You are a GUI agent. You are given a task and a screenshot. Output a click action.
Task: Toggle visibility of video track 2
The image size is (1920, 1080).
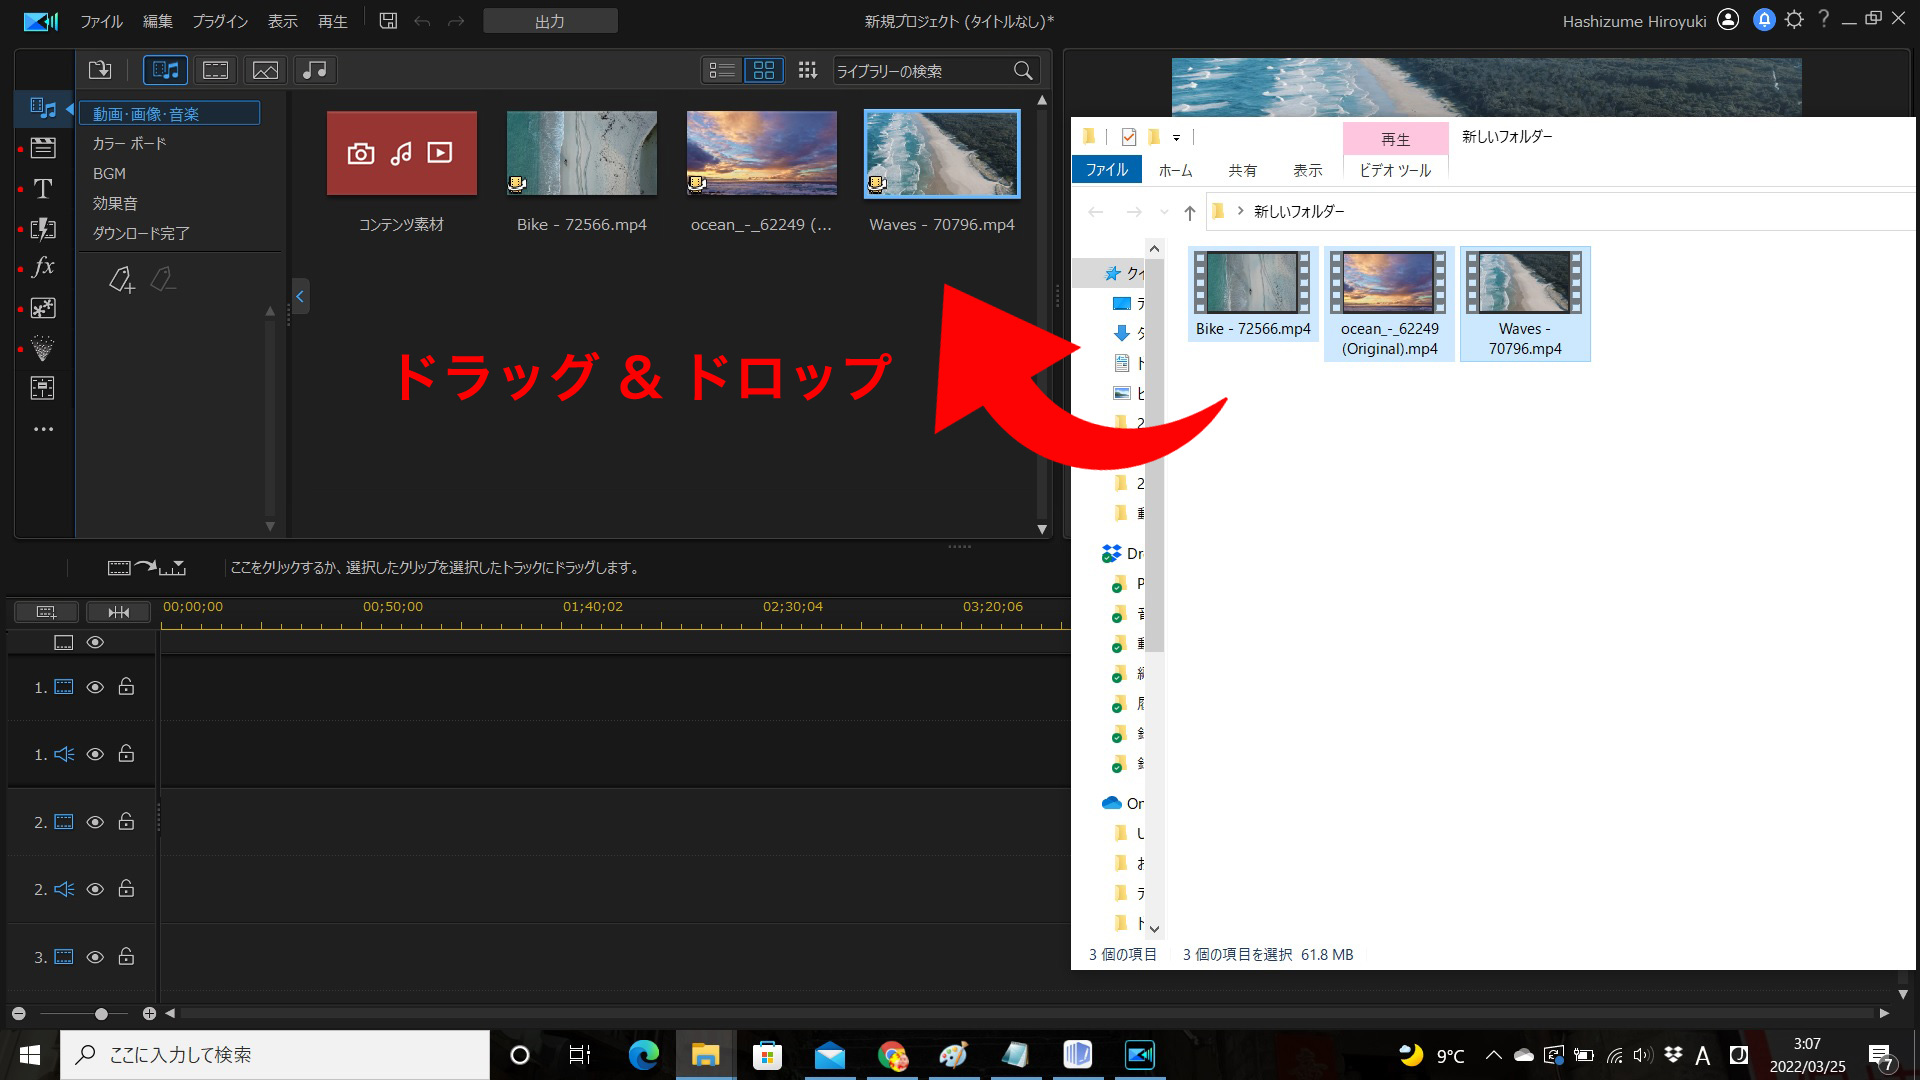click(95, 822)
